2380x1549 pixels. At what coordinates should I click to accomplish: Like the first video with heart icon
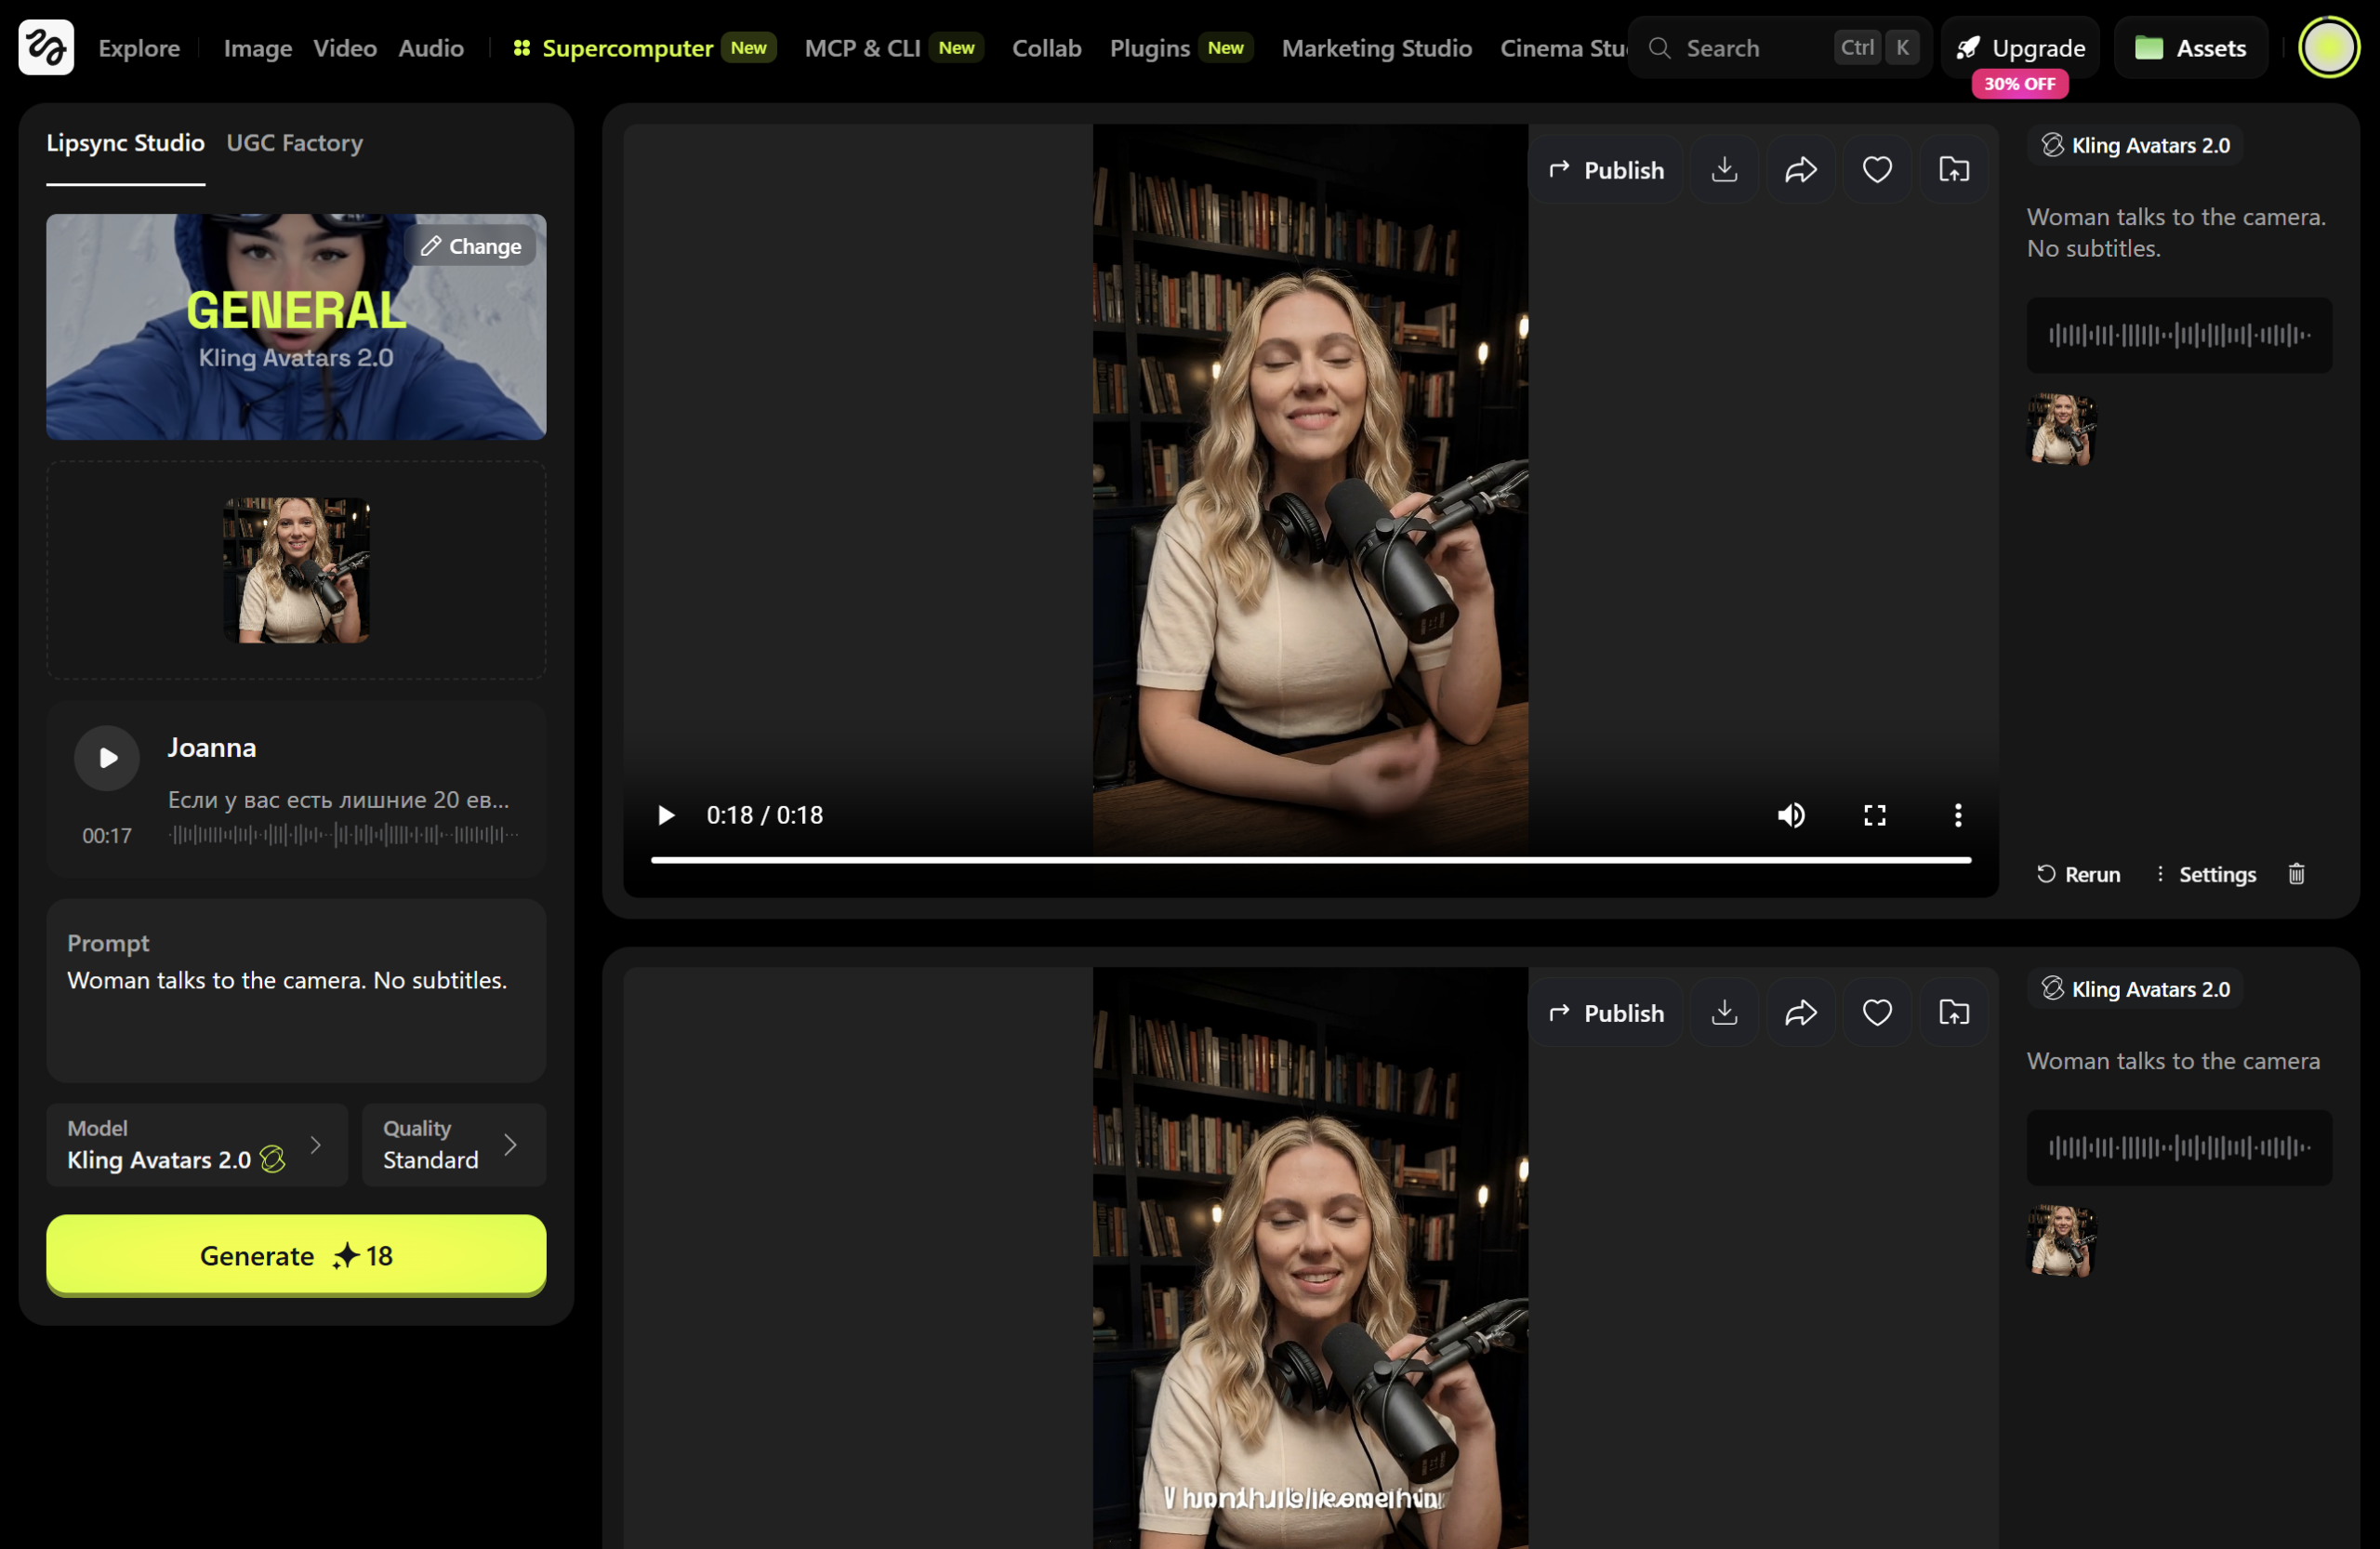coord(1877,170)
